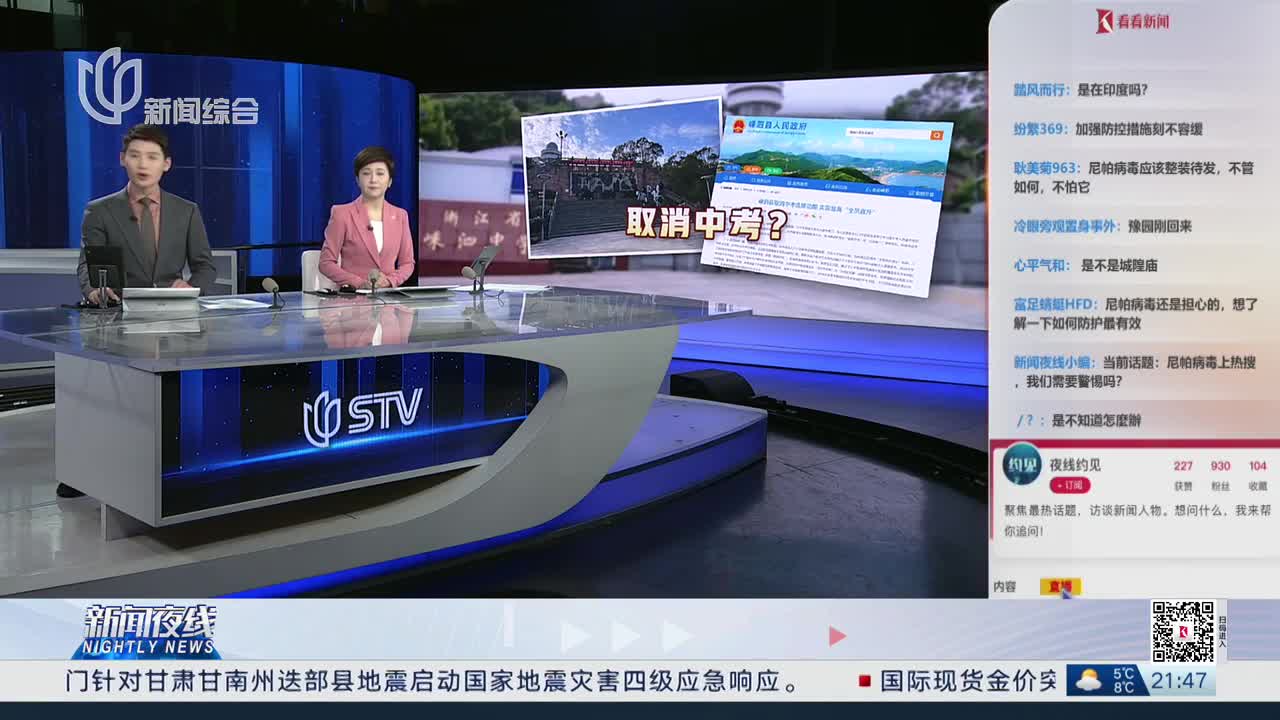This screenshot has height=720, width=1280.
Task: Click the weather cloud icon beside temperature
Action: tap(1088, 681)
